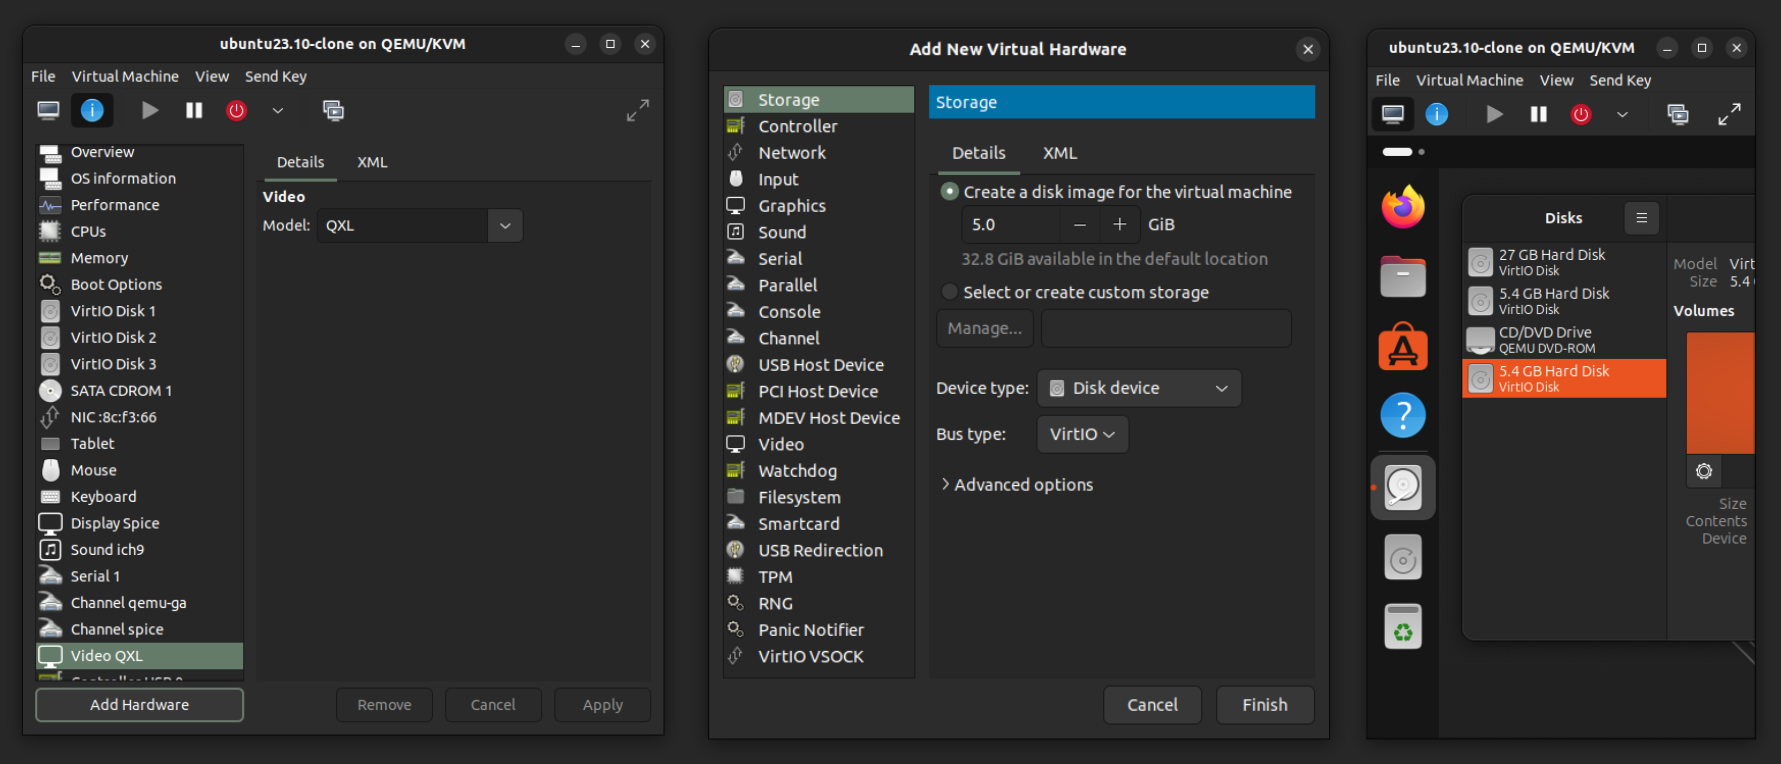Image resolution: width=1781 pixels, height=764 pixels.
Task: Open Send Key menu in right window
Action: [1620, 80]
